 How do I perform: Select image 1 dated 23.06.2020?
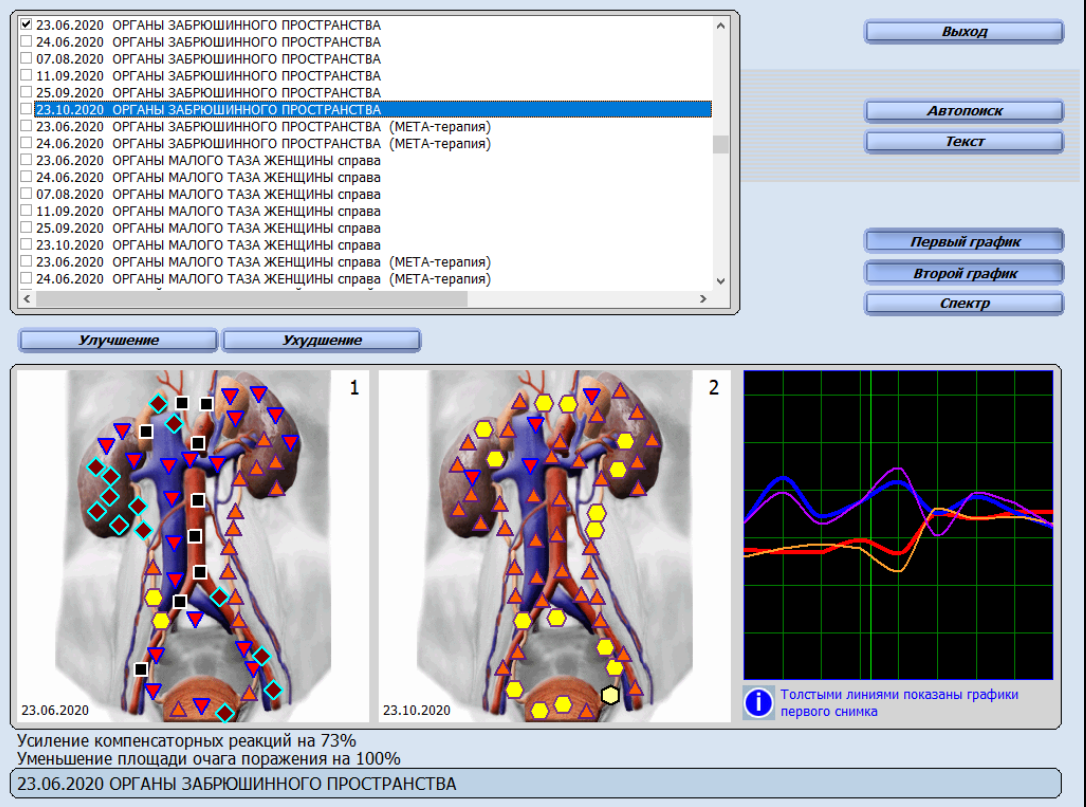[x=193, y=546]
